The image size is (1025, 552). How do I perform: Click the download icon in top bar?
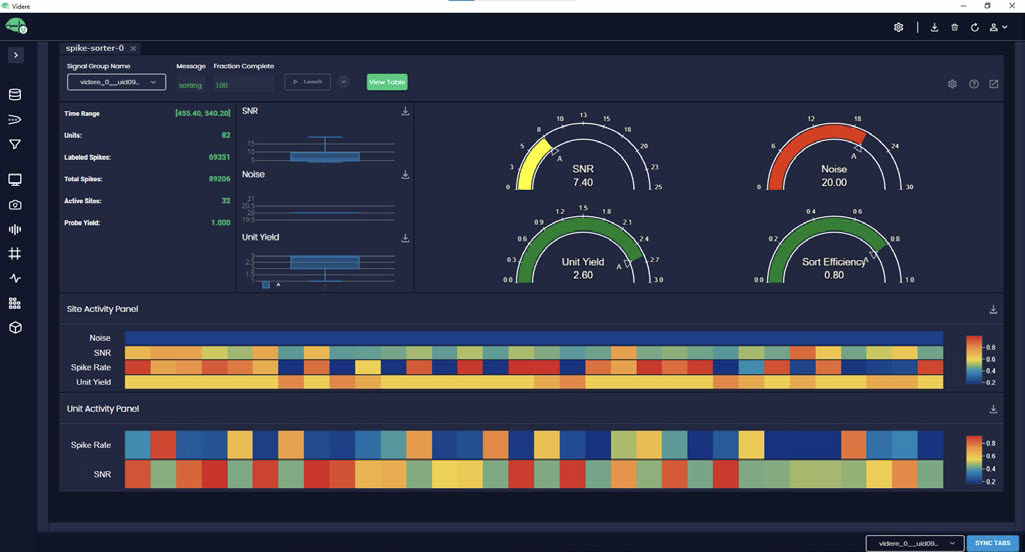[x=934, y=27]
